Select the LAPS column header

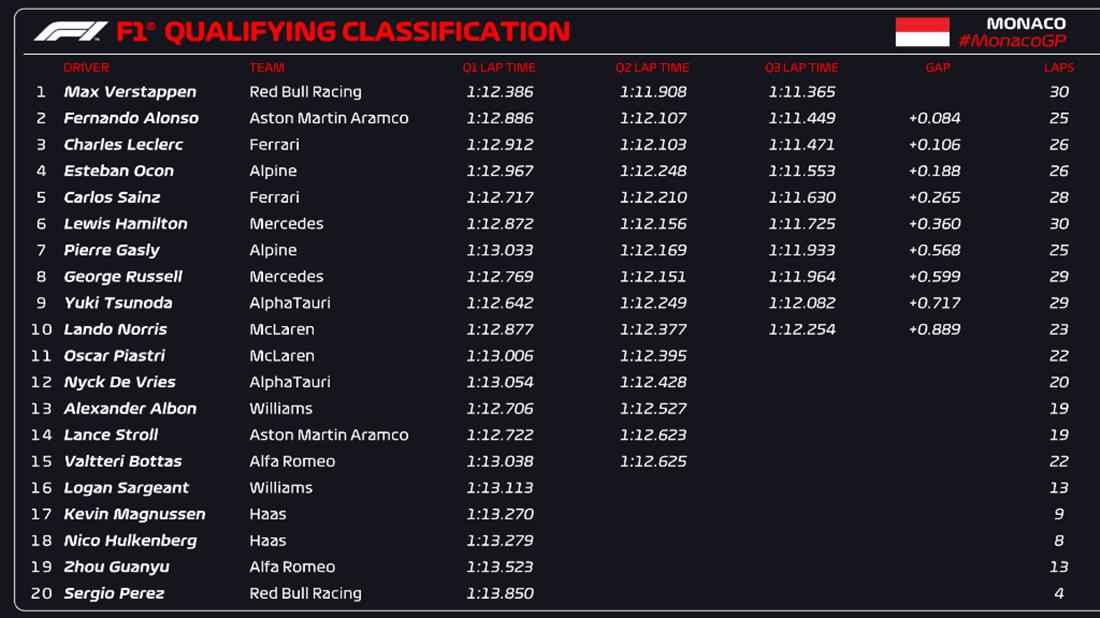click(x=1059, y=68)
